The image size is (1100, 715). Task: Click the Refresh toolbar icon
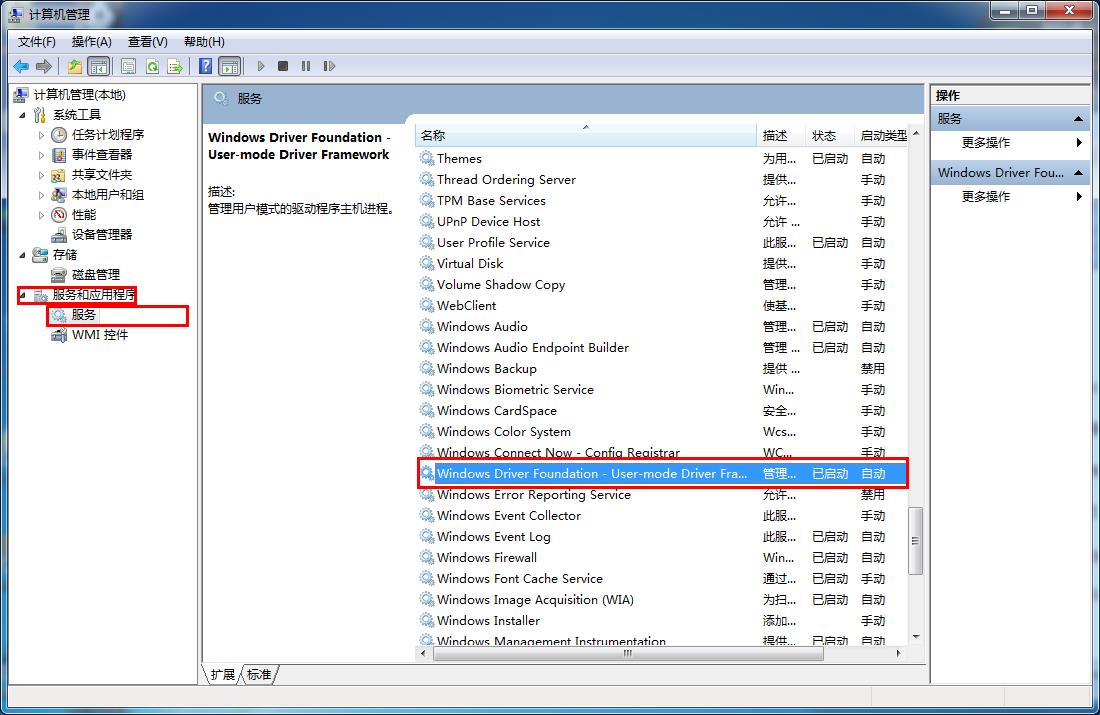point(151,66)
